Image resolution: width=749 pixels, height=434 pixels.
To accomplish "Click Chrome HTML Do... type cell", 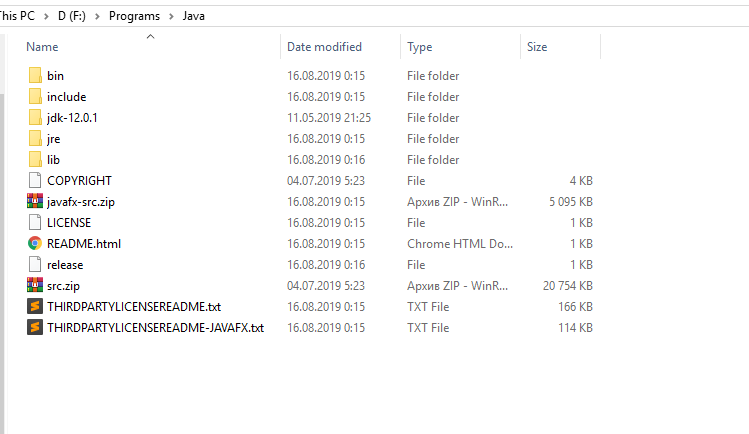I will click(460, 243).
